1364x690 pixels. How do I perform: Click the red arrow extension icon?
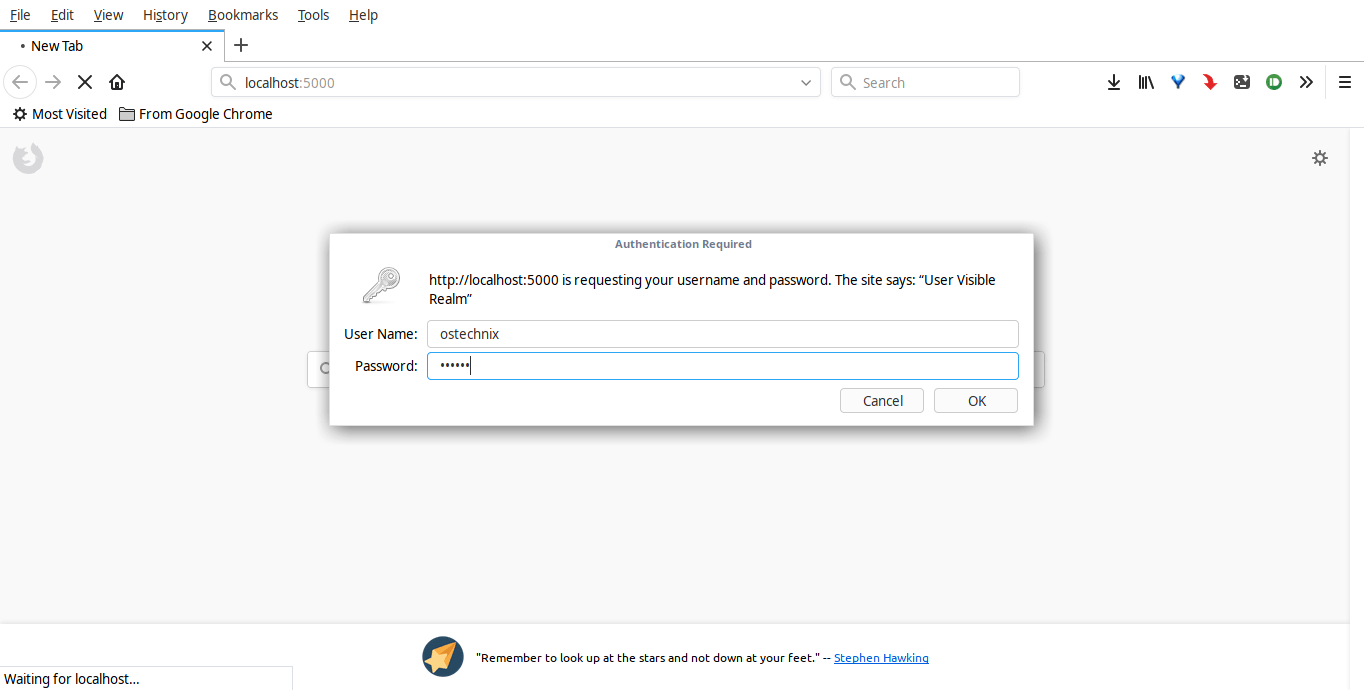[x=1210, y=83]
